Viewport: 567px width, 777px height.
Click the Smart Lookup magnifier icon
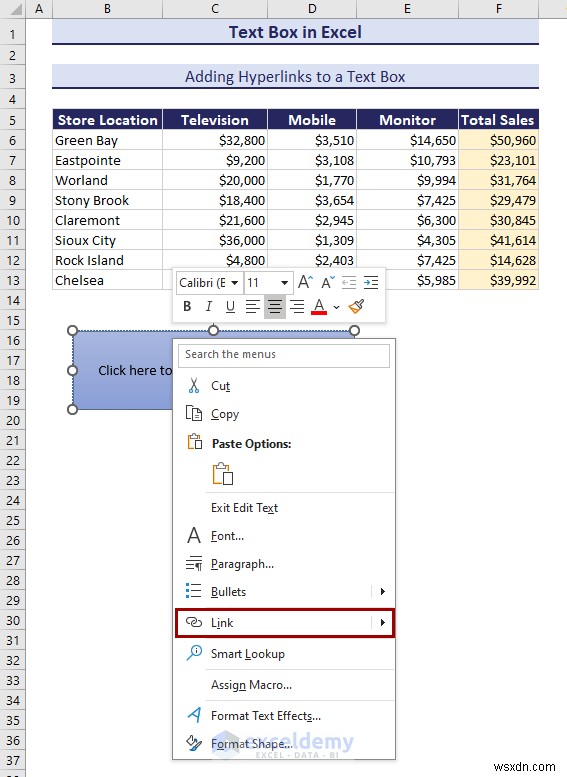click(x=194, y=653)
